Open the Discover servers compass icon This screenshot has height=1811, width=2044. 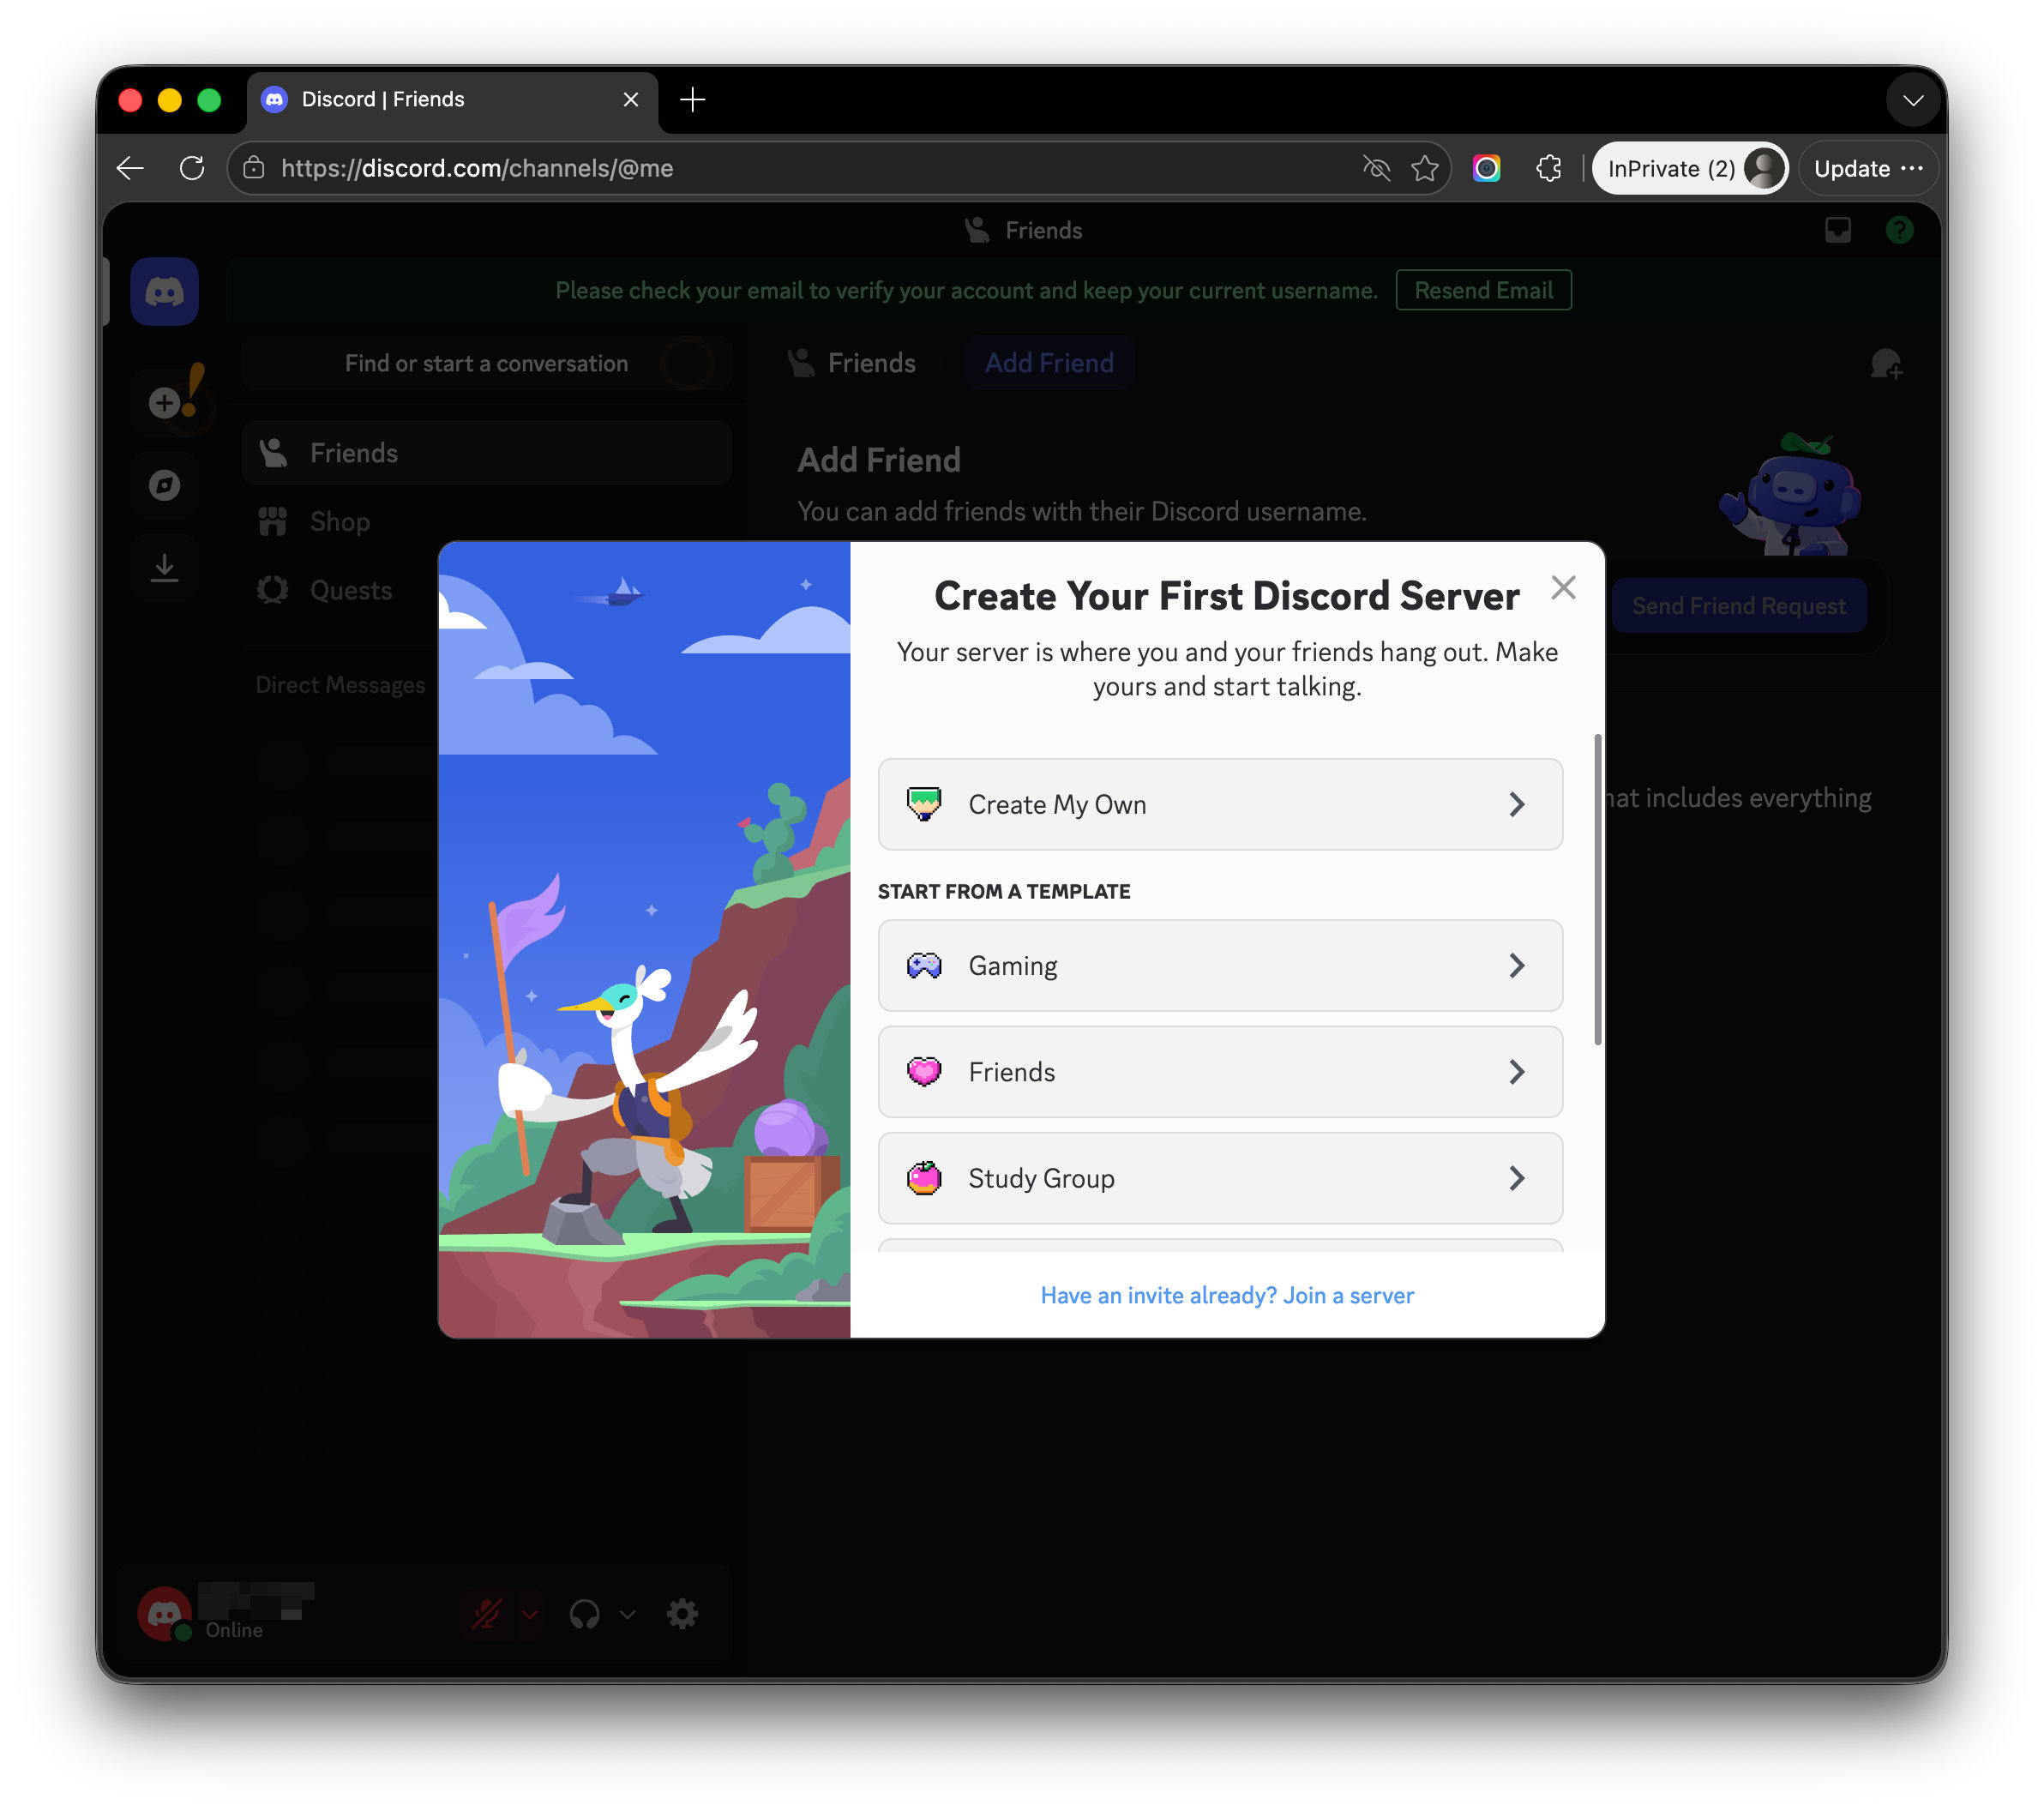164,485
